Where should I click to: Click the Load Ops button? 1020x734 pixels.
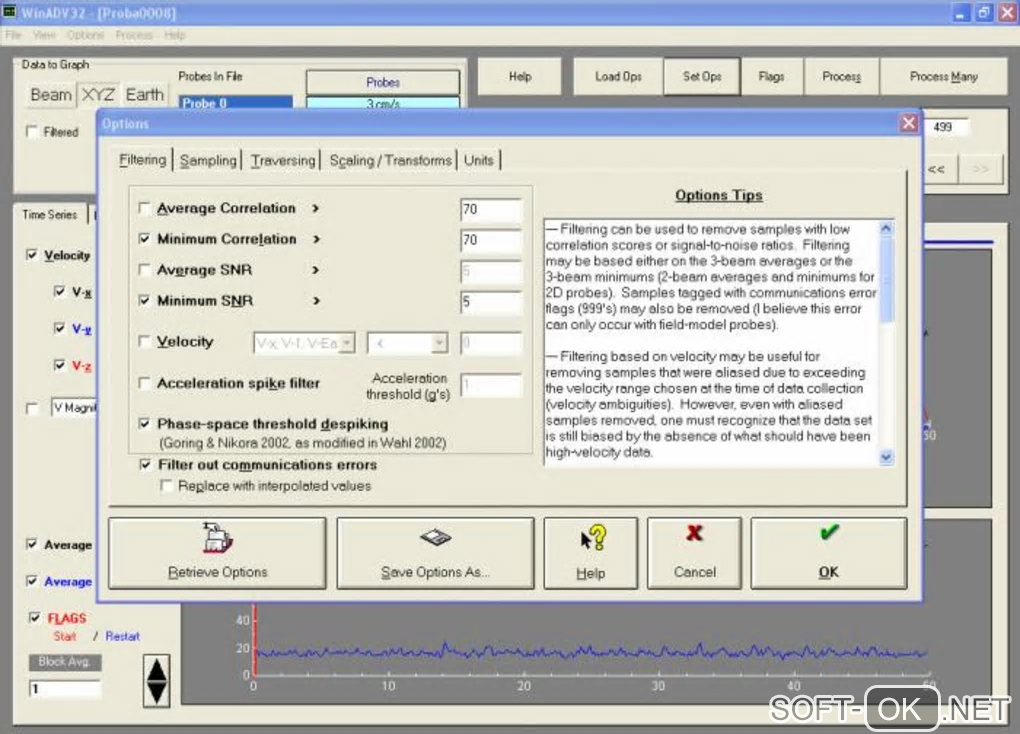618,77
